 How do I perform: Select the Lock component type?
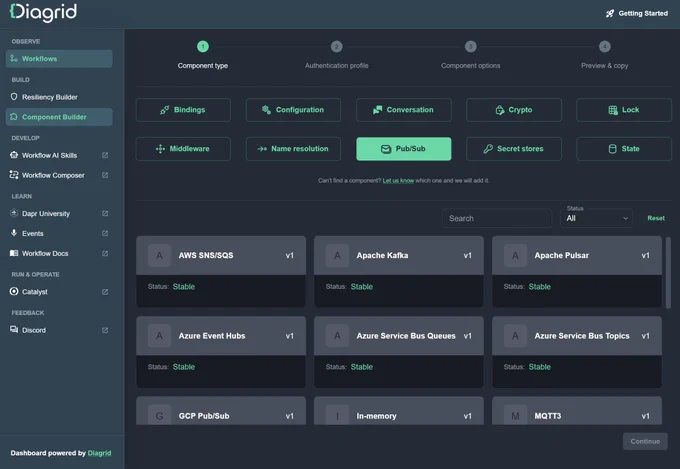click(624, 110)
